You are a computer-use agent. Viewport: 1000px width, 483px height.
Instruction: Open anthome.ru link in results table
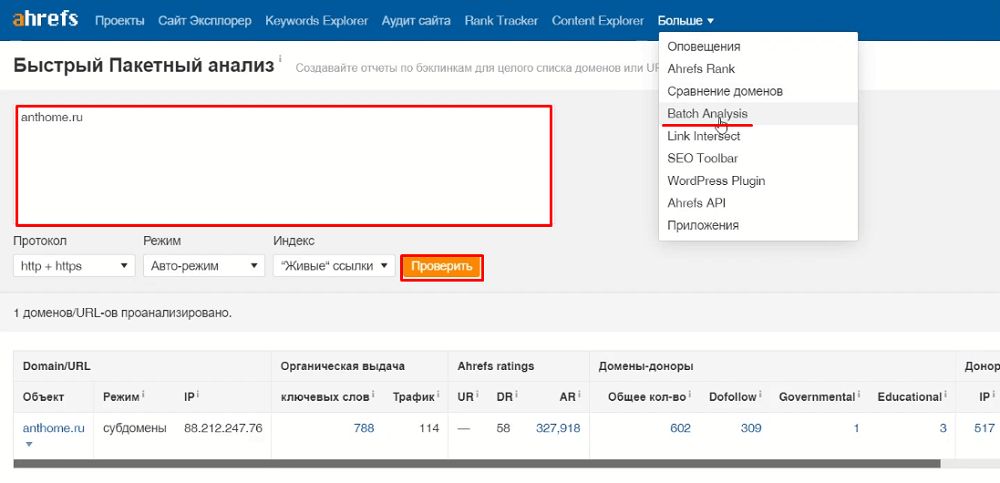tap(54, 428)
